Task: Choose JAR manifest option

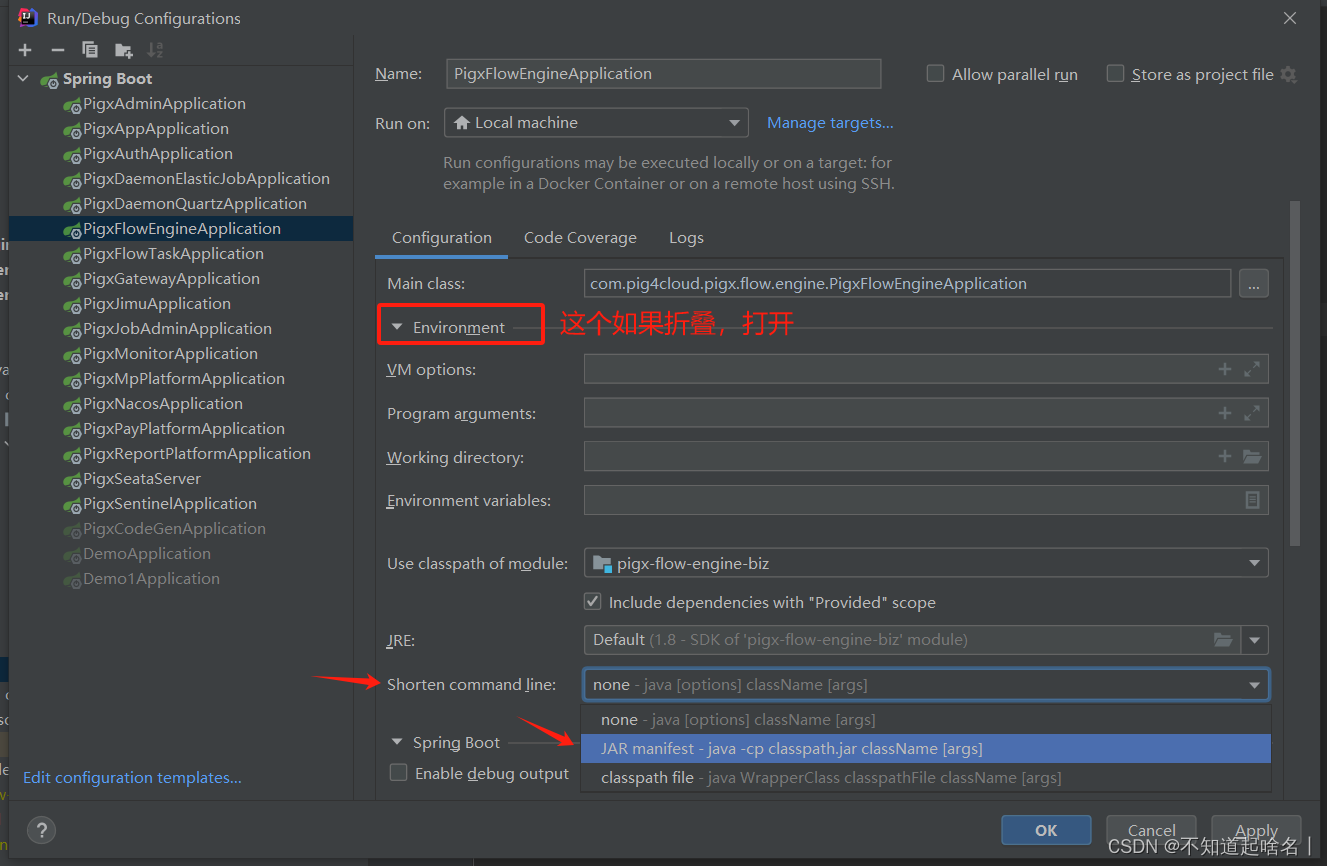Action: click(926, 748)
